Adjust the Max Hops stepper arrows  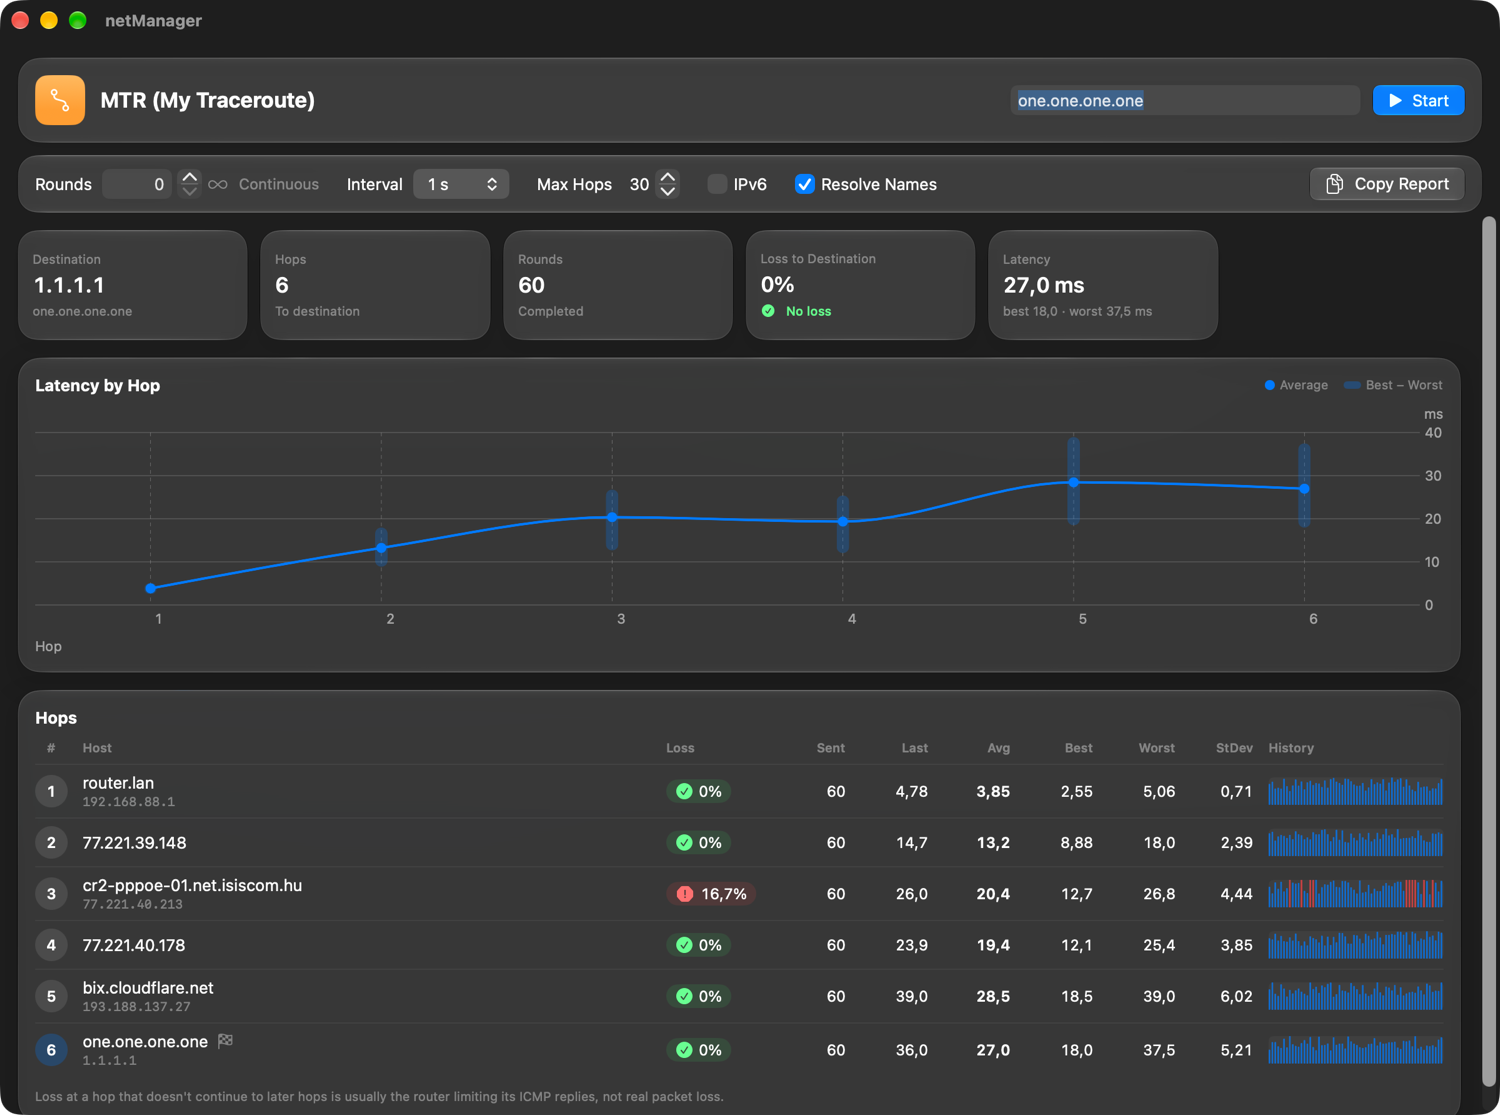[x=668, y=184]
